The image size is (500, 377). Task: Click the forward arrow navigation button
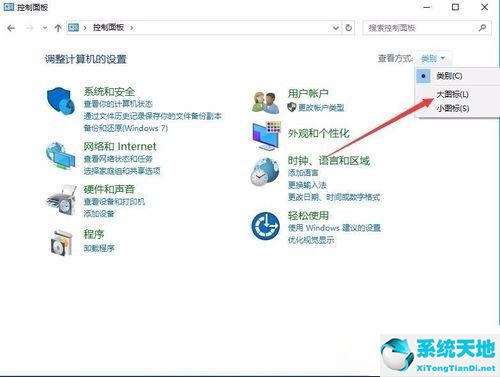pos(30,28)
